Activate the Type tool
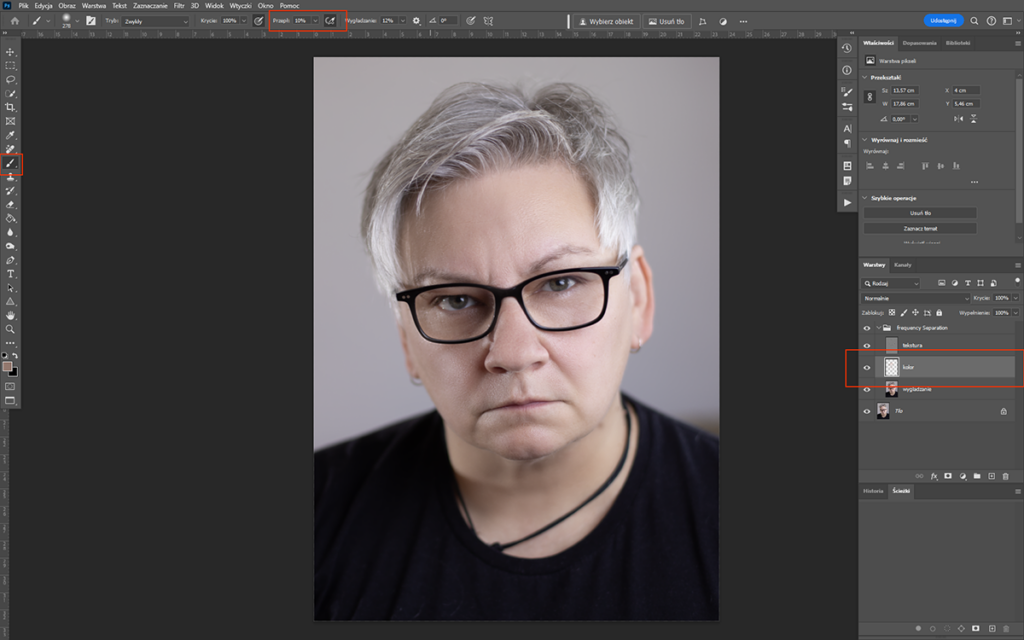Screen dimensions: 1024x640 [11, 273]
